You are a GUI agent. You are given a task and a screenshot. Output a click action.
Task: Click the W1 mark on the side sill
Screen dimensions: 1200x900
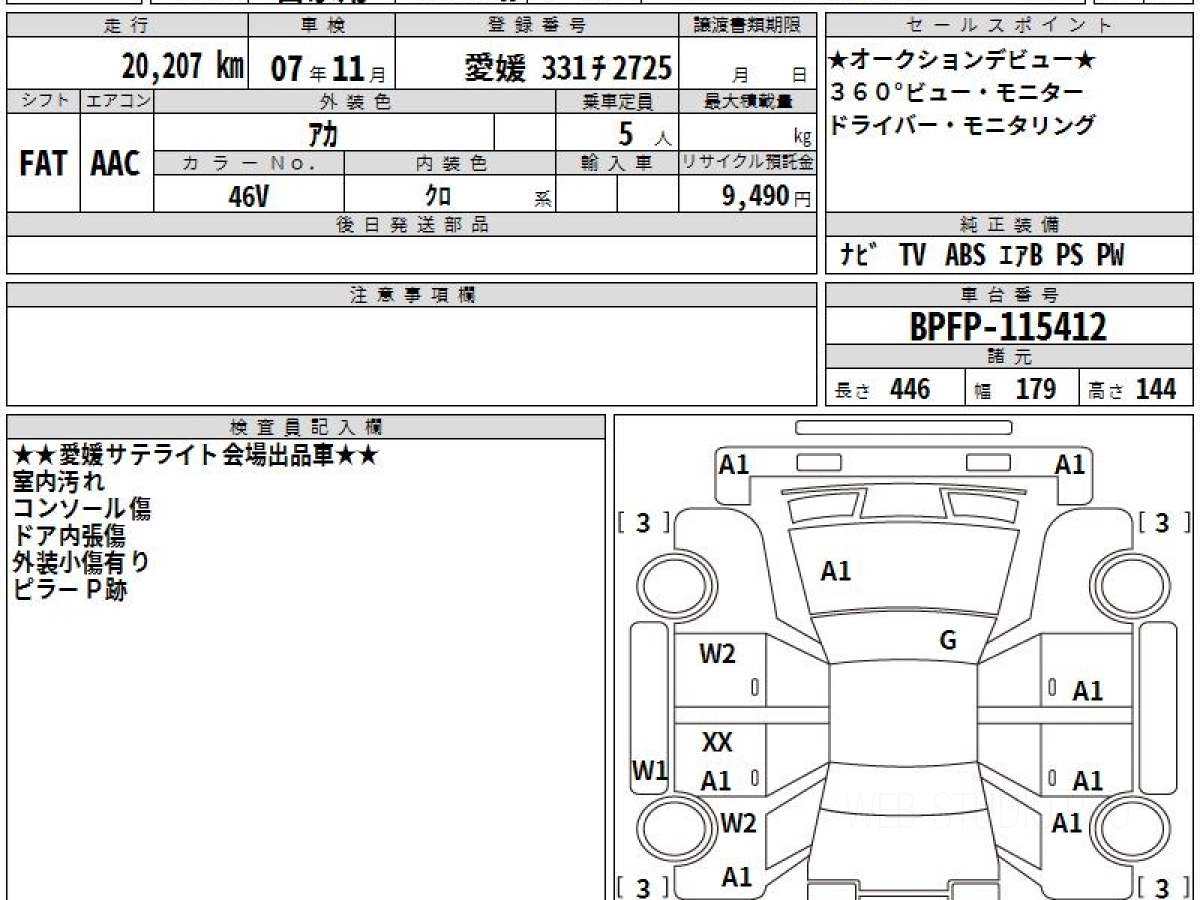pos(650,770)
